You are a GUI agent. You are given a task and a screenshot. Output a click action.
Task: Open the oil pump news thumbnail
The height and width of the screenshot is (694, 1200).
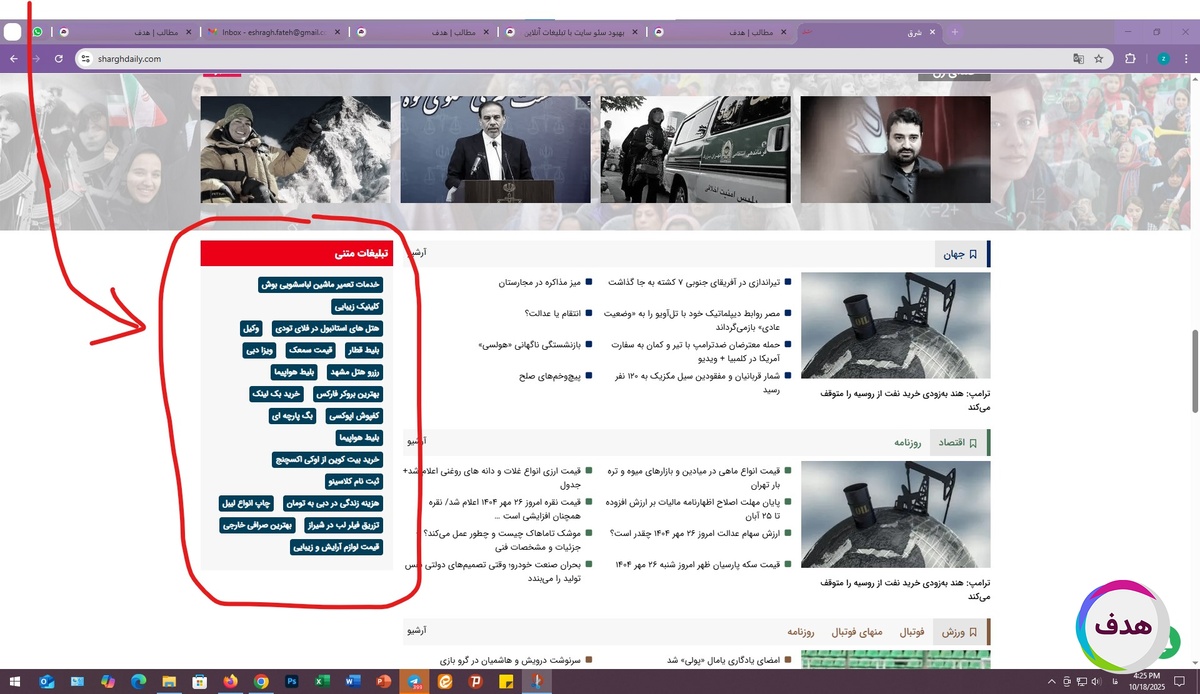[x=895, y=325]
